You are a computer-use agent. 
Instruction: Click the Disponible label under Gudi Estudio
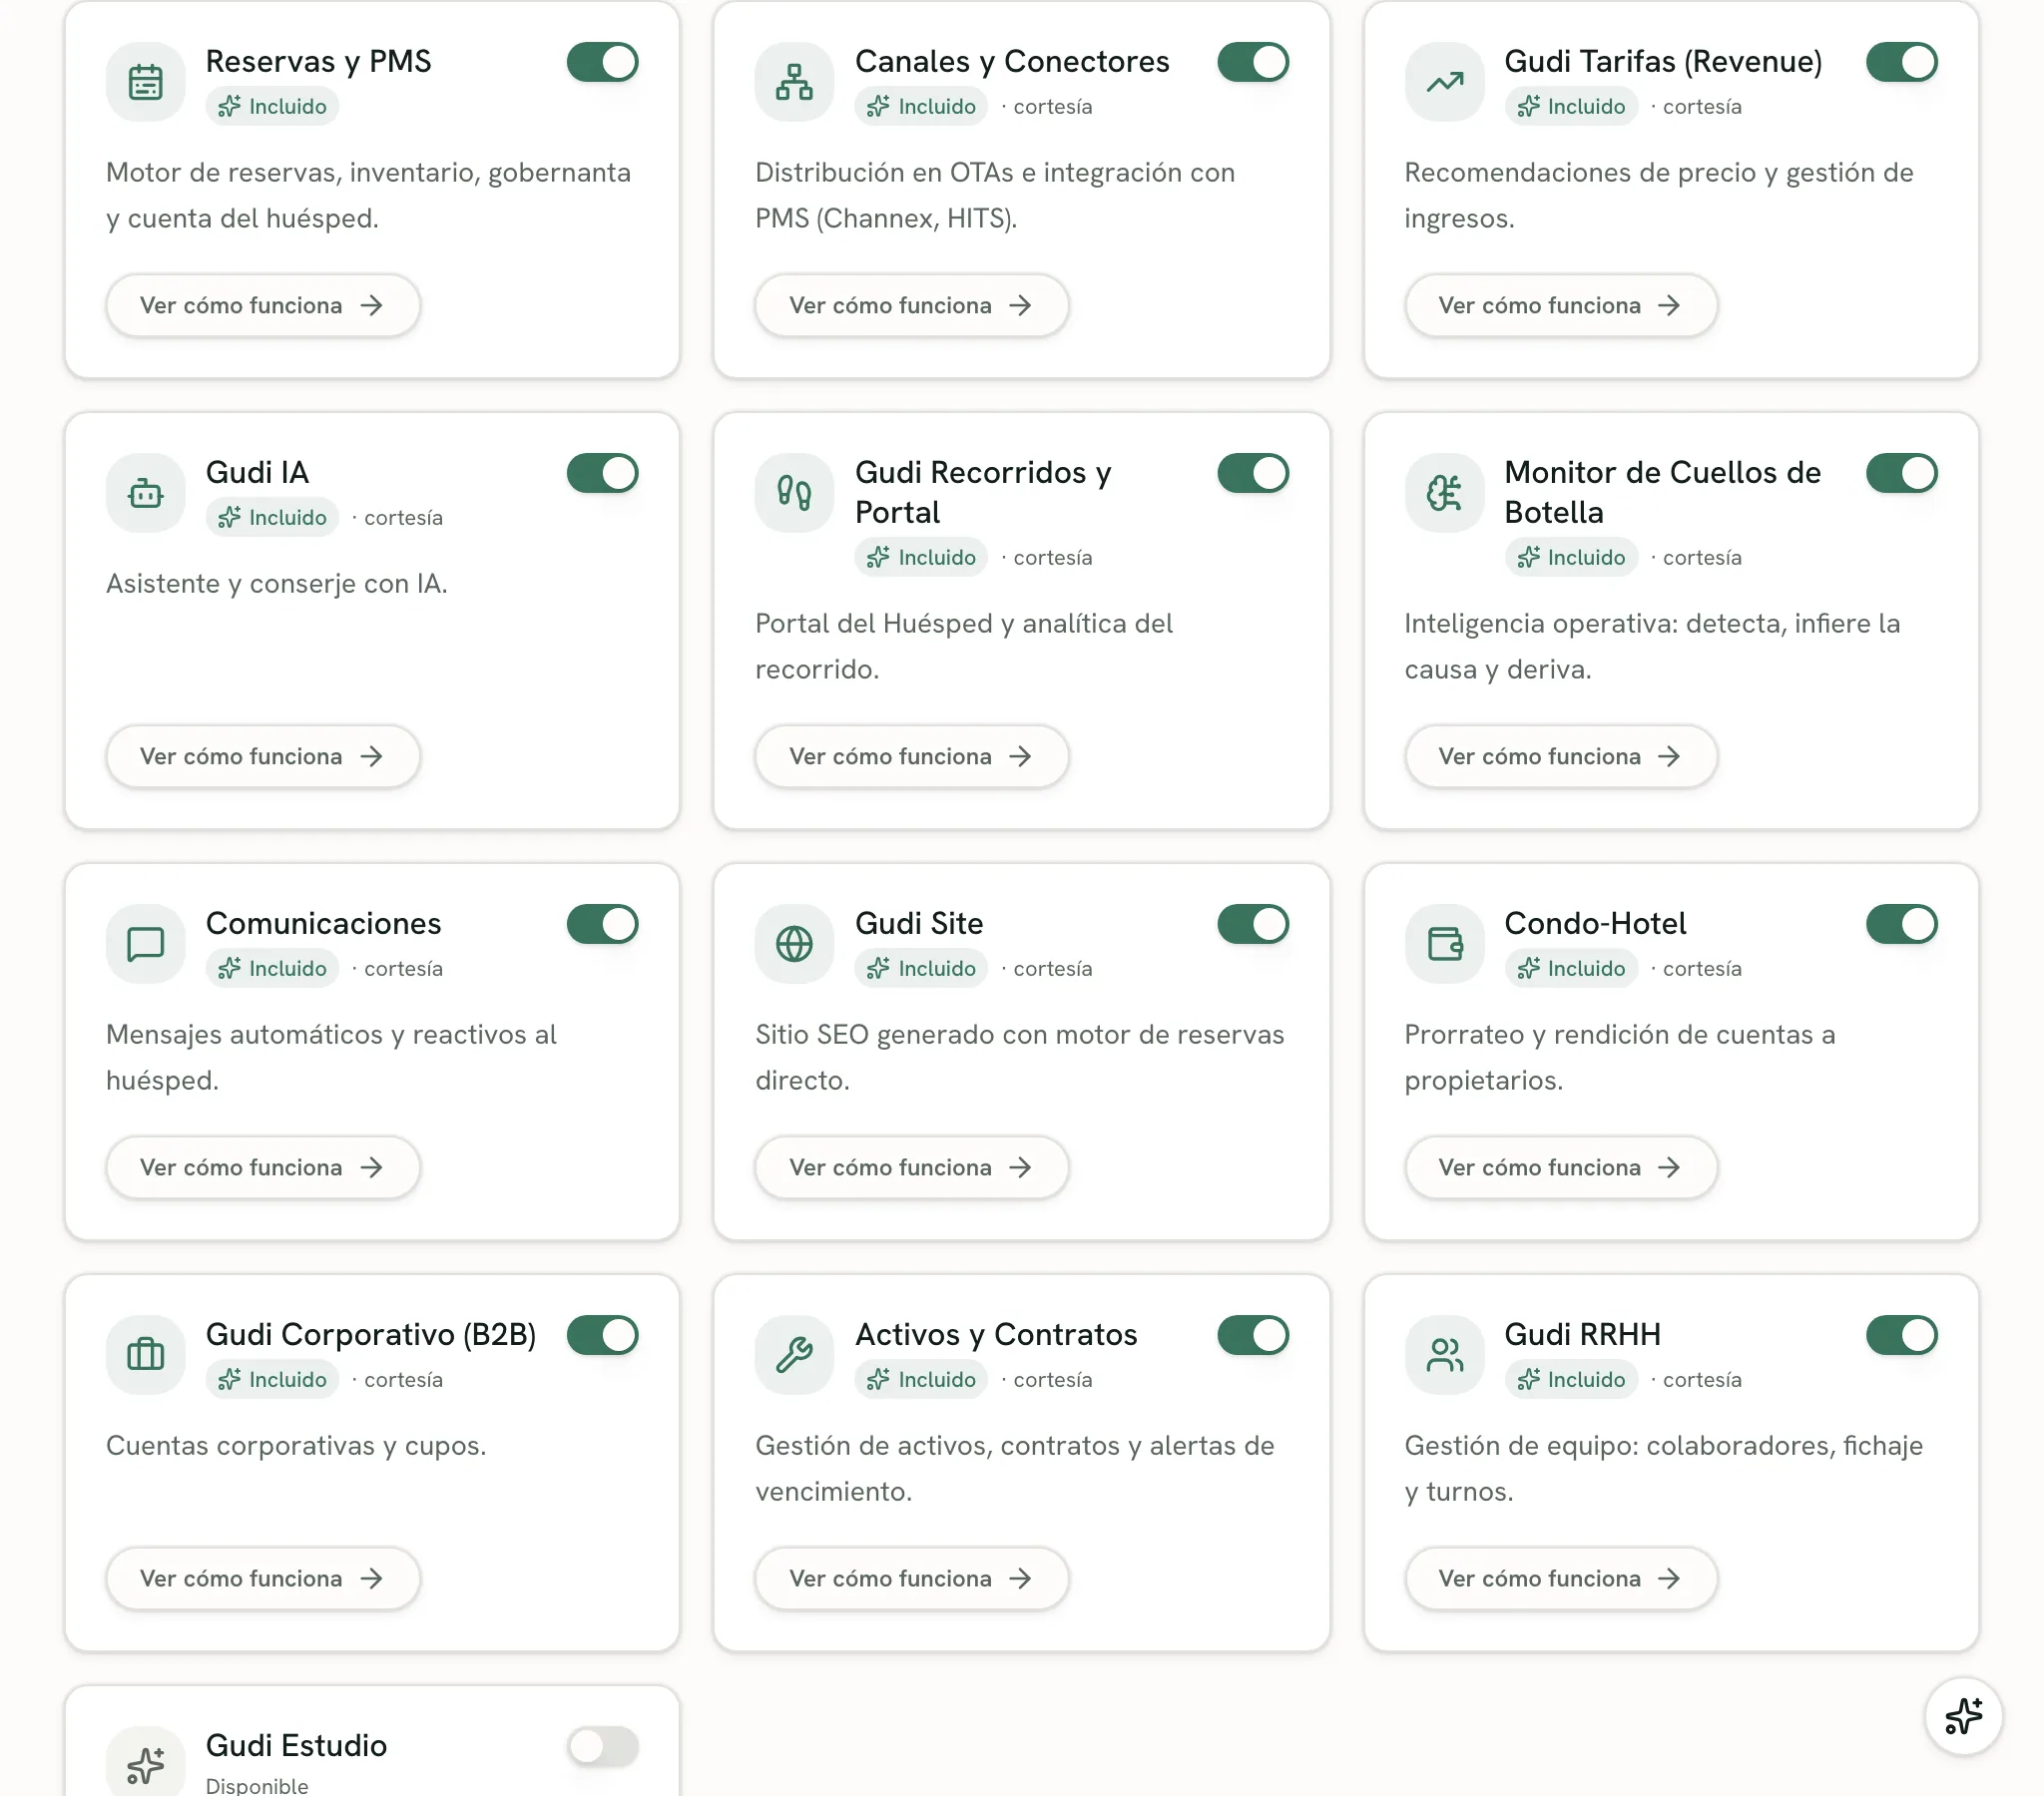pyautogui.click(x=257, y=1785)
